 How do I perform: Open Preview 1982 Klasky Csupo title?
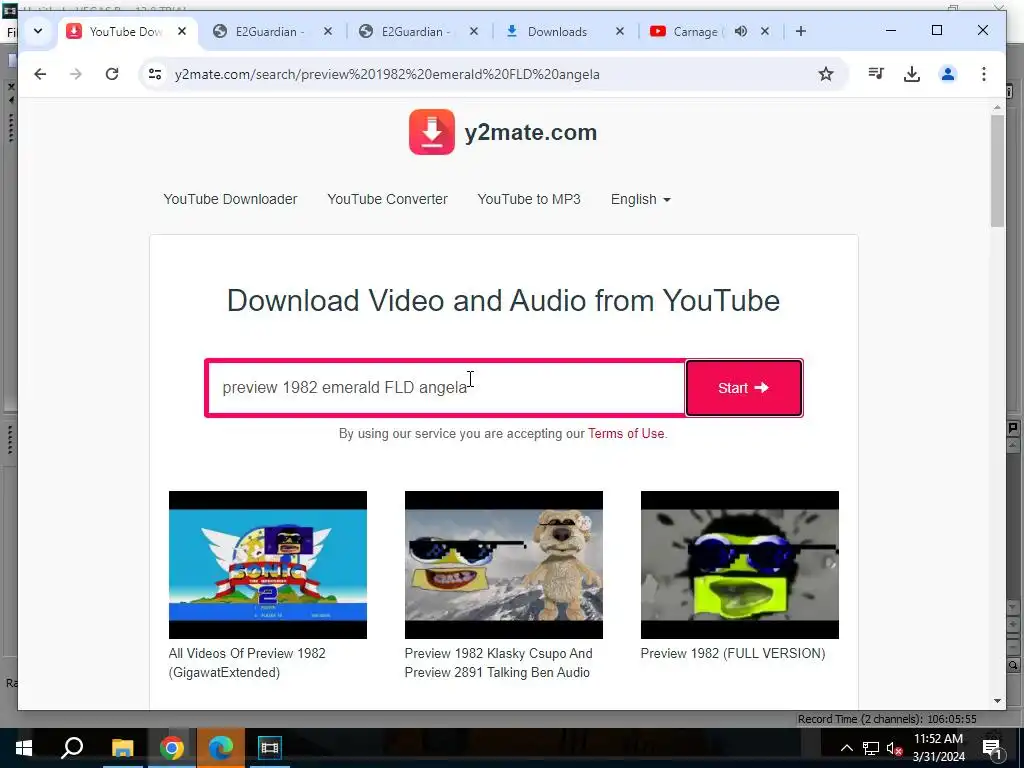point(498,663)
